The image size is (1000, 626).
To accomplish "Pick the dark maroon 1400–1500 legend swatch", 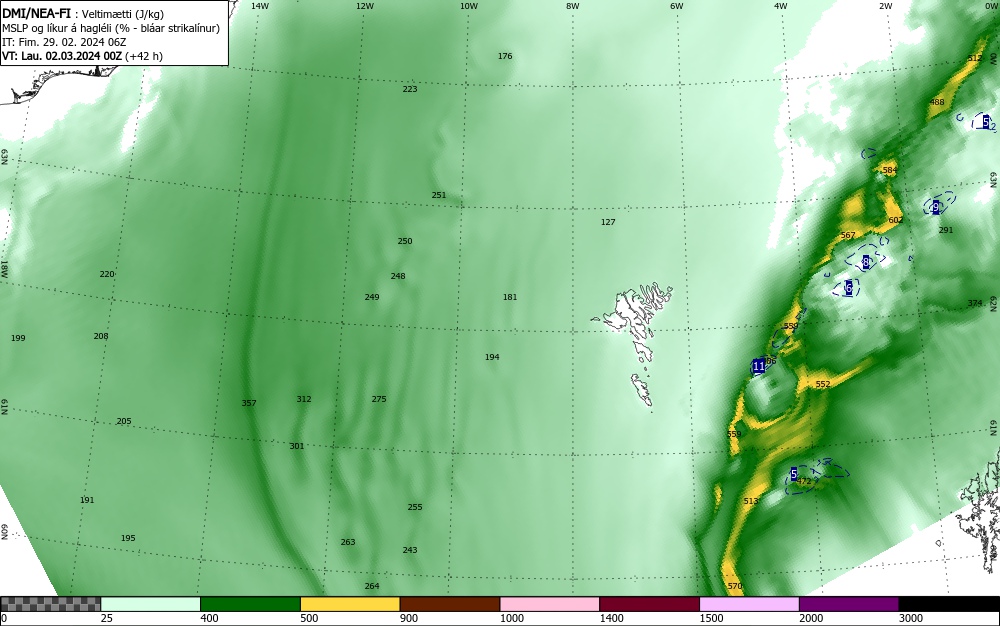I will pyautogui.click(x=649, y=604).
